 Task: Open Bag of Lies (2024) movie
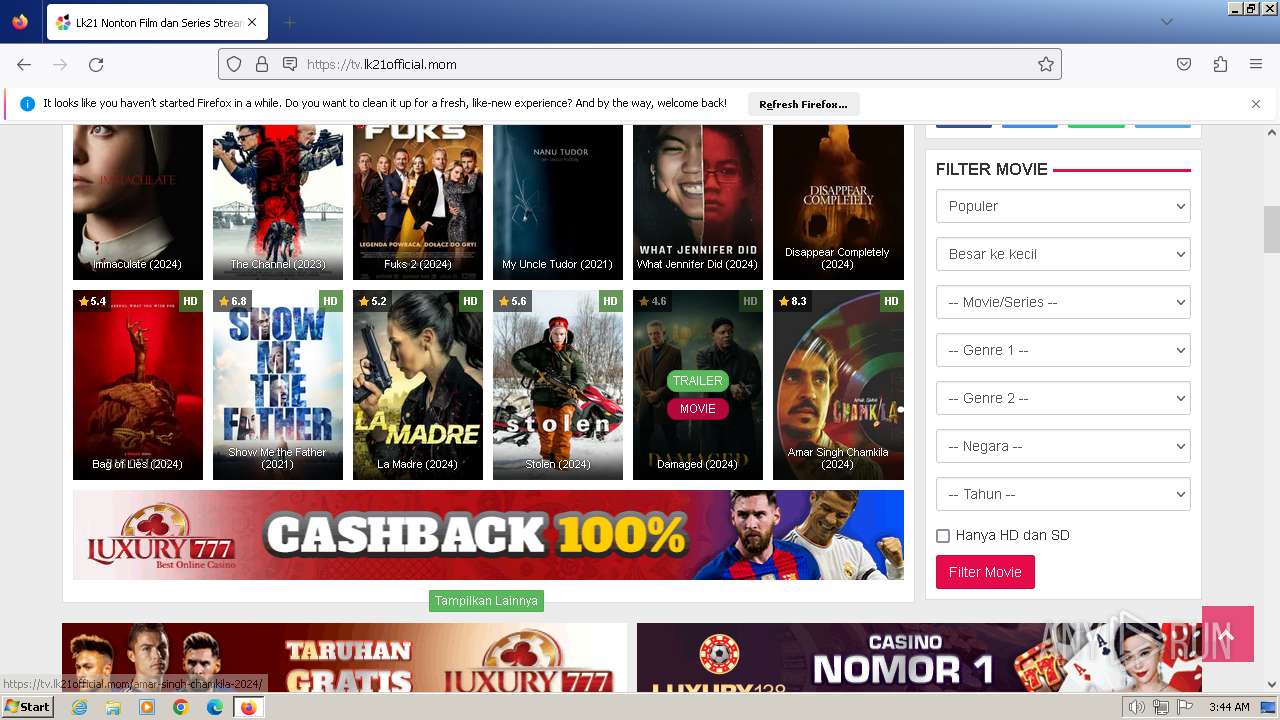click(138, 385)
